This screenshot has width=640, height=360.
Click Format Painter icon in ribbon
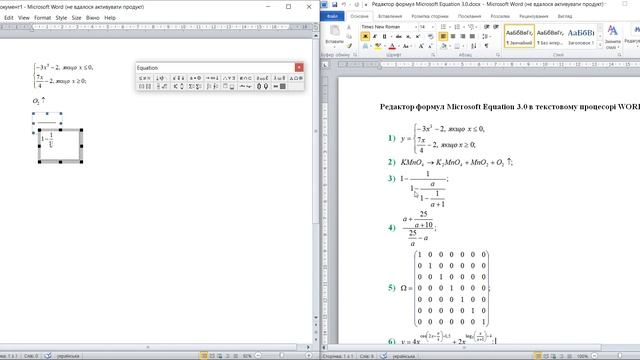click(x=349, y=45)
